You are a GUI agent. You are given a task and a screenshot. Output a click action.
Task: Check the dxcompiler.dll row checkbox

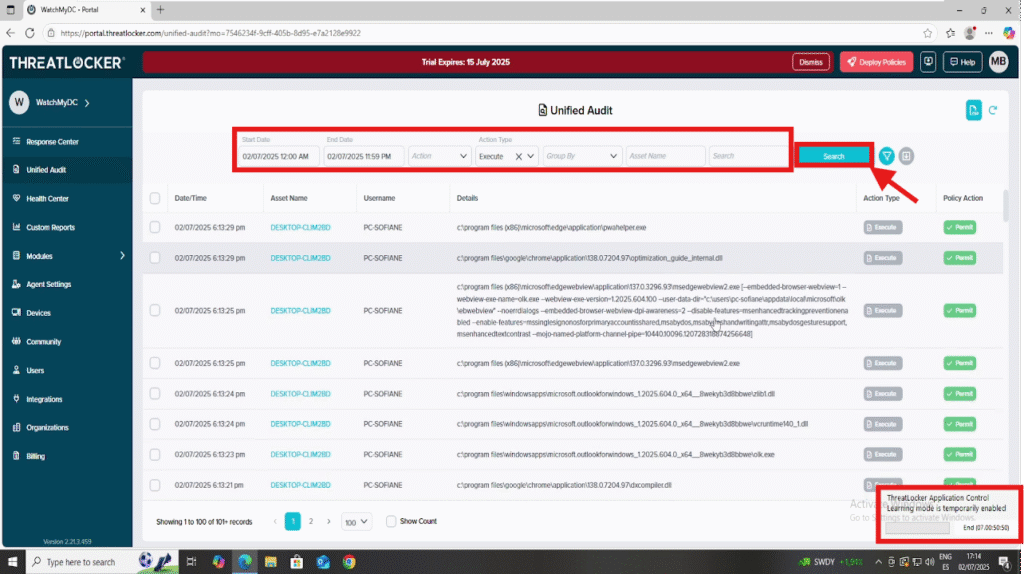tap(155, 485)
